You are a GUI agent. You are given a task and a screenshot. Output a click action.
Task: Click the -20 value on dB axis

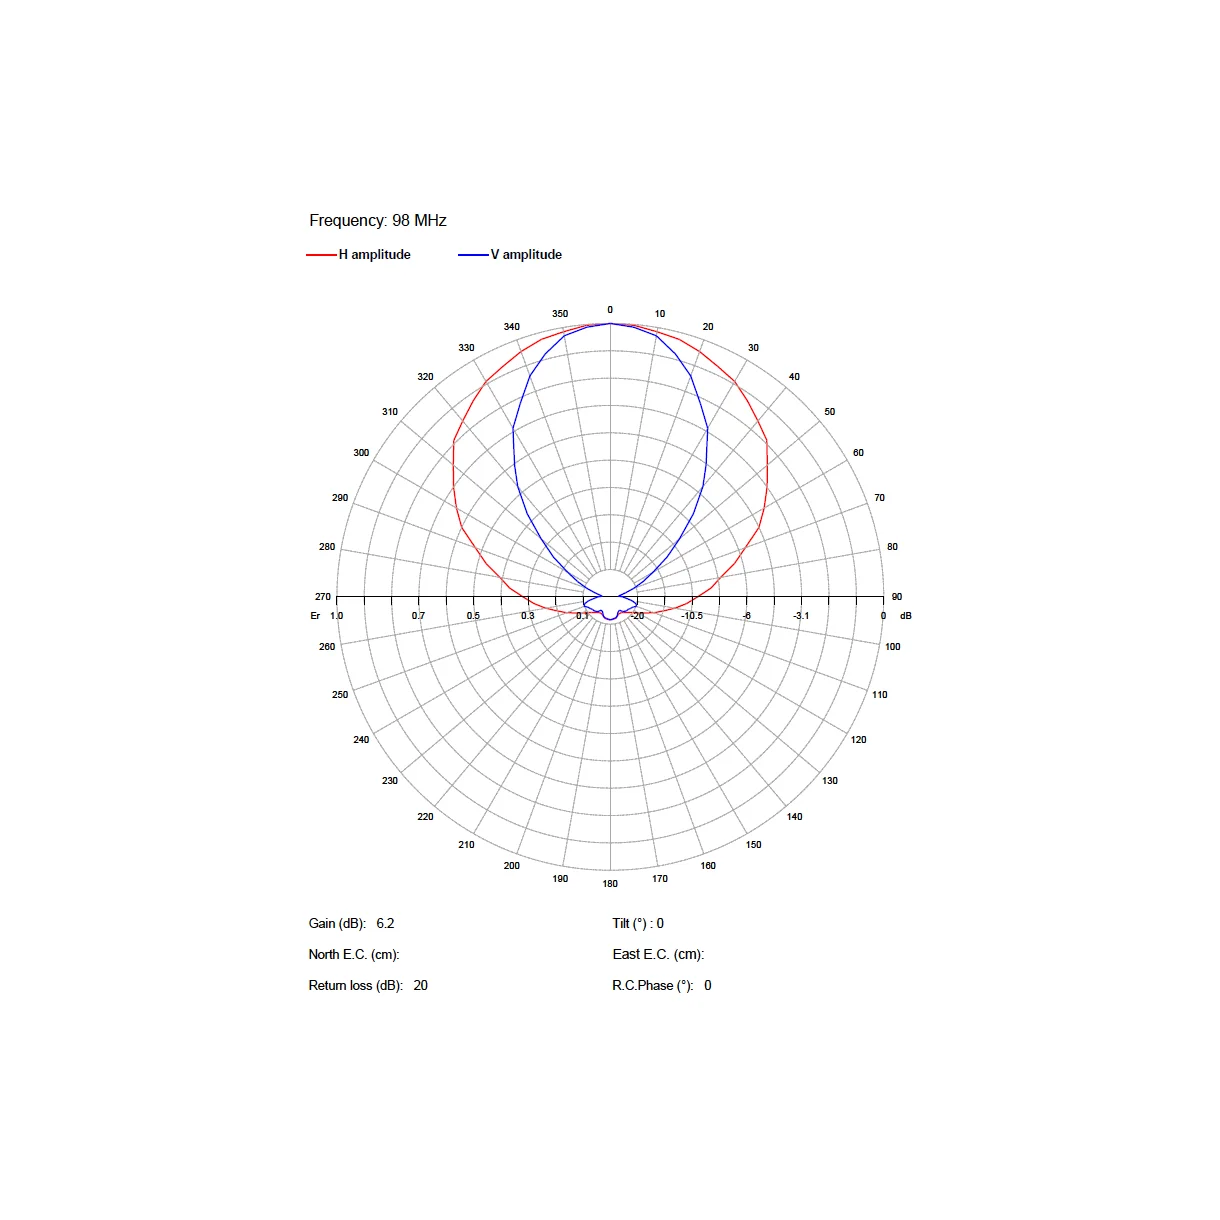point(637,616)
